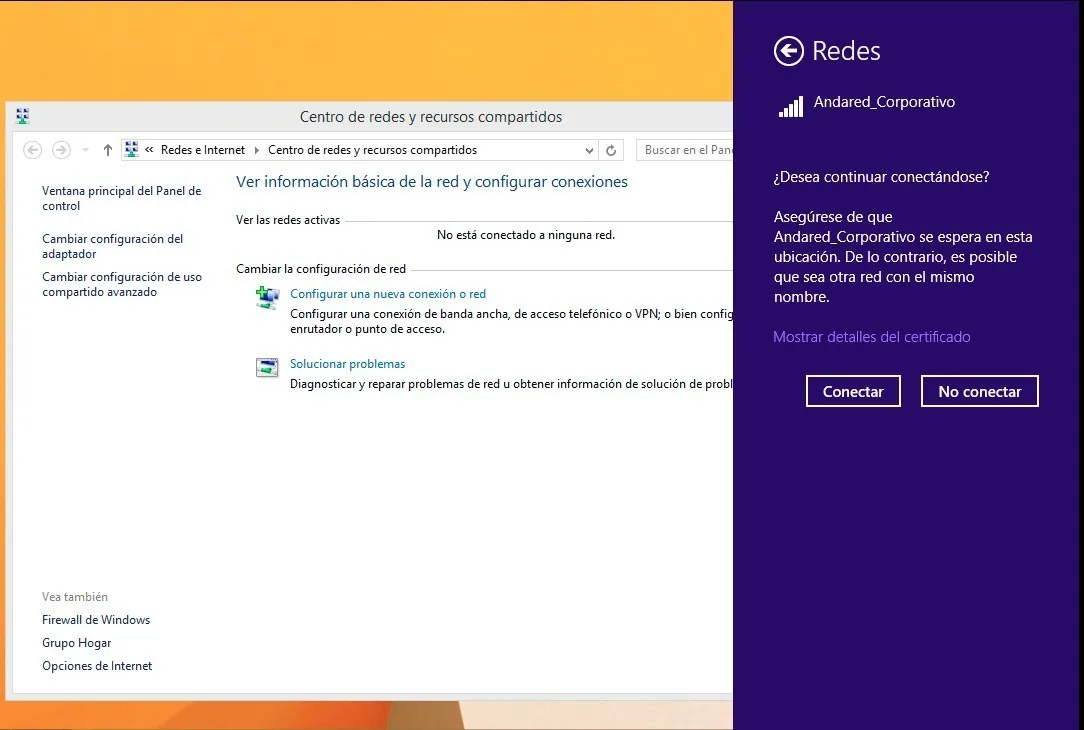Open the Solucionar problemas link
This screenshot has width=1084, height=730.
[x=348, y=364]
